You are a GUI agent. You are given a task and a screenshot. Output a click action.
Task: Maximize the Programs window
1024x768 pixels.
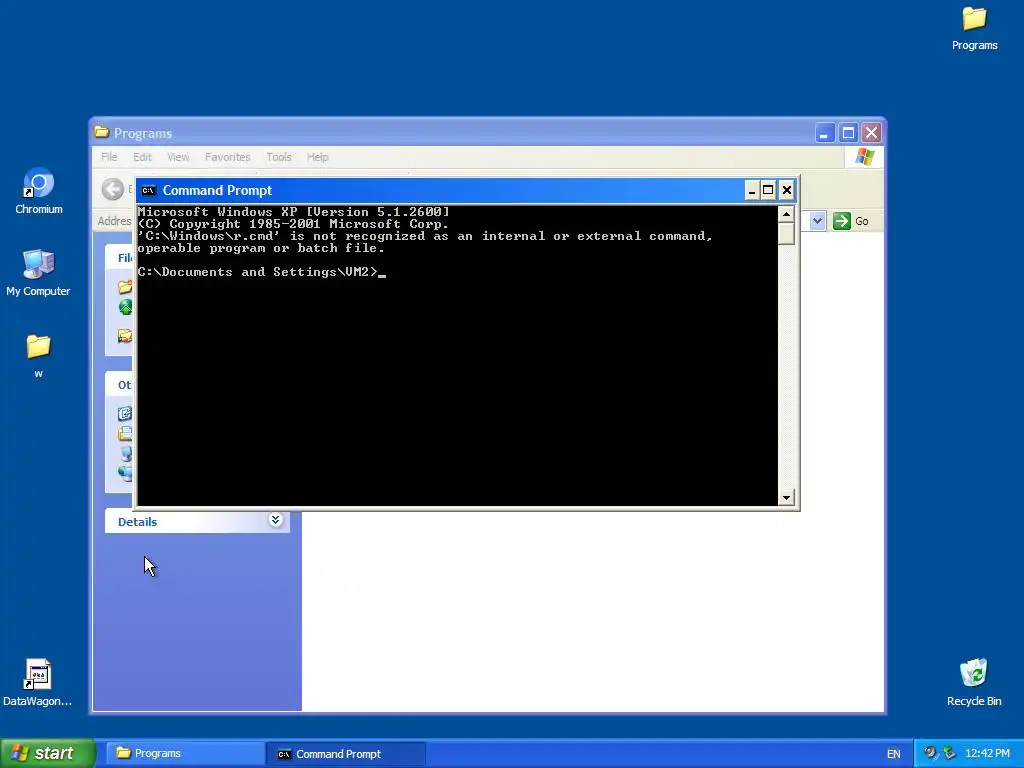848,133
